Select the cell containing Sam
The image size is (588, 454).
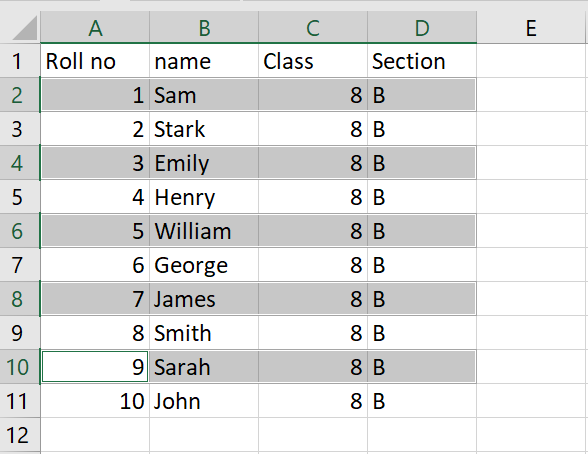point(204,95)
